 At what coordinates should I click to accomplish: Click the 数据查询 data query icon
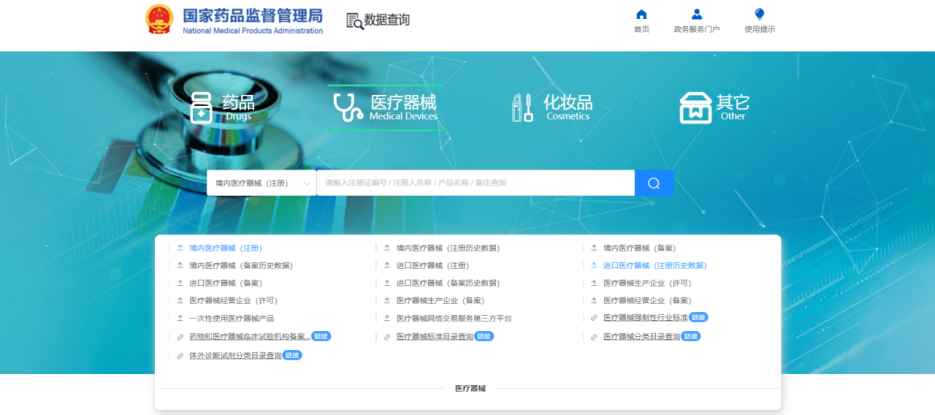(354, 20)
